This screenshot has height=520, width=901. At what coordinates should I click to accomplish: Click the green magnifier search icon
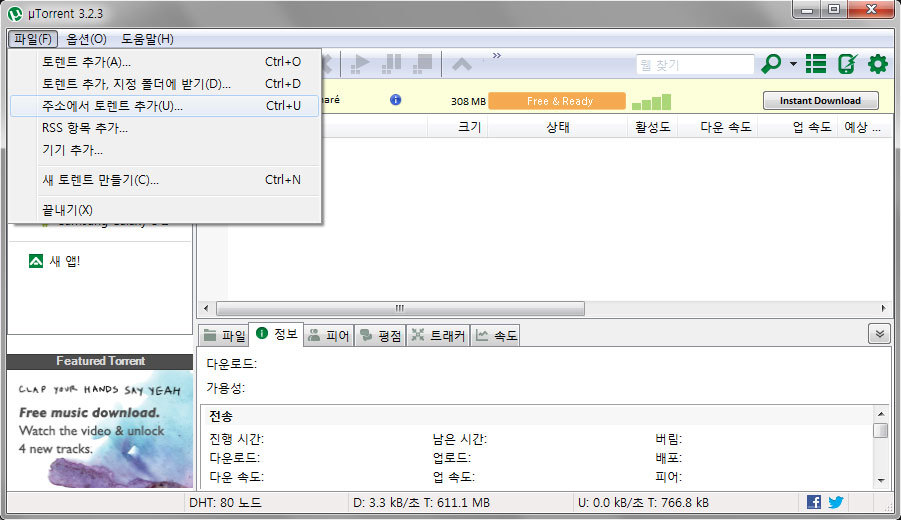(771, 64)
